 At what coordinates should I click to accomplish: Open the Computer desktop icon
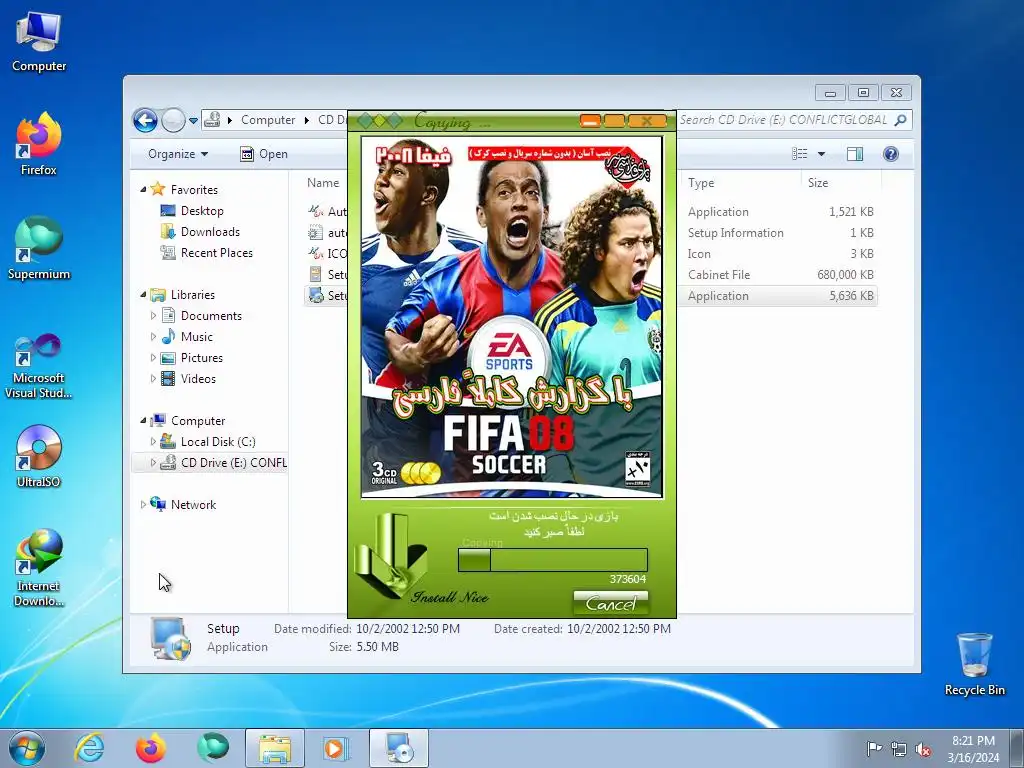click(39, 42)
